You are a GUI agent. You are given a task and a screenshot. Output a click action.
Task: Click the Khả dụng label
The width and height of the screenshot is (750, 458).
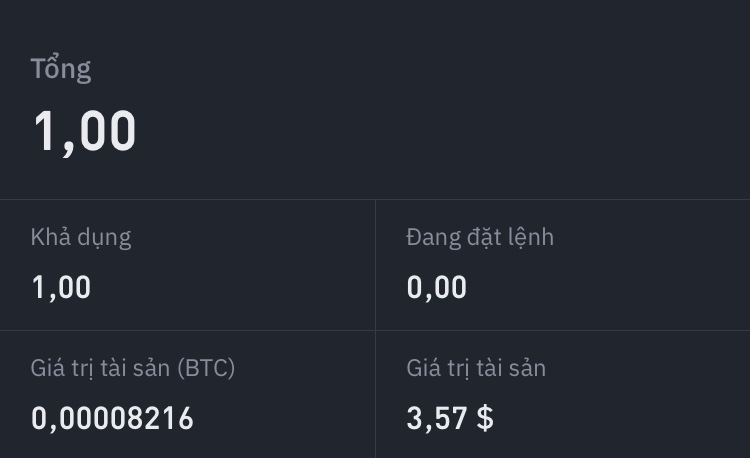(x=81, y=238)
